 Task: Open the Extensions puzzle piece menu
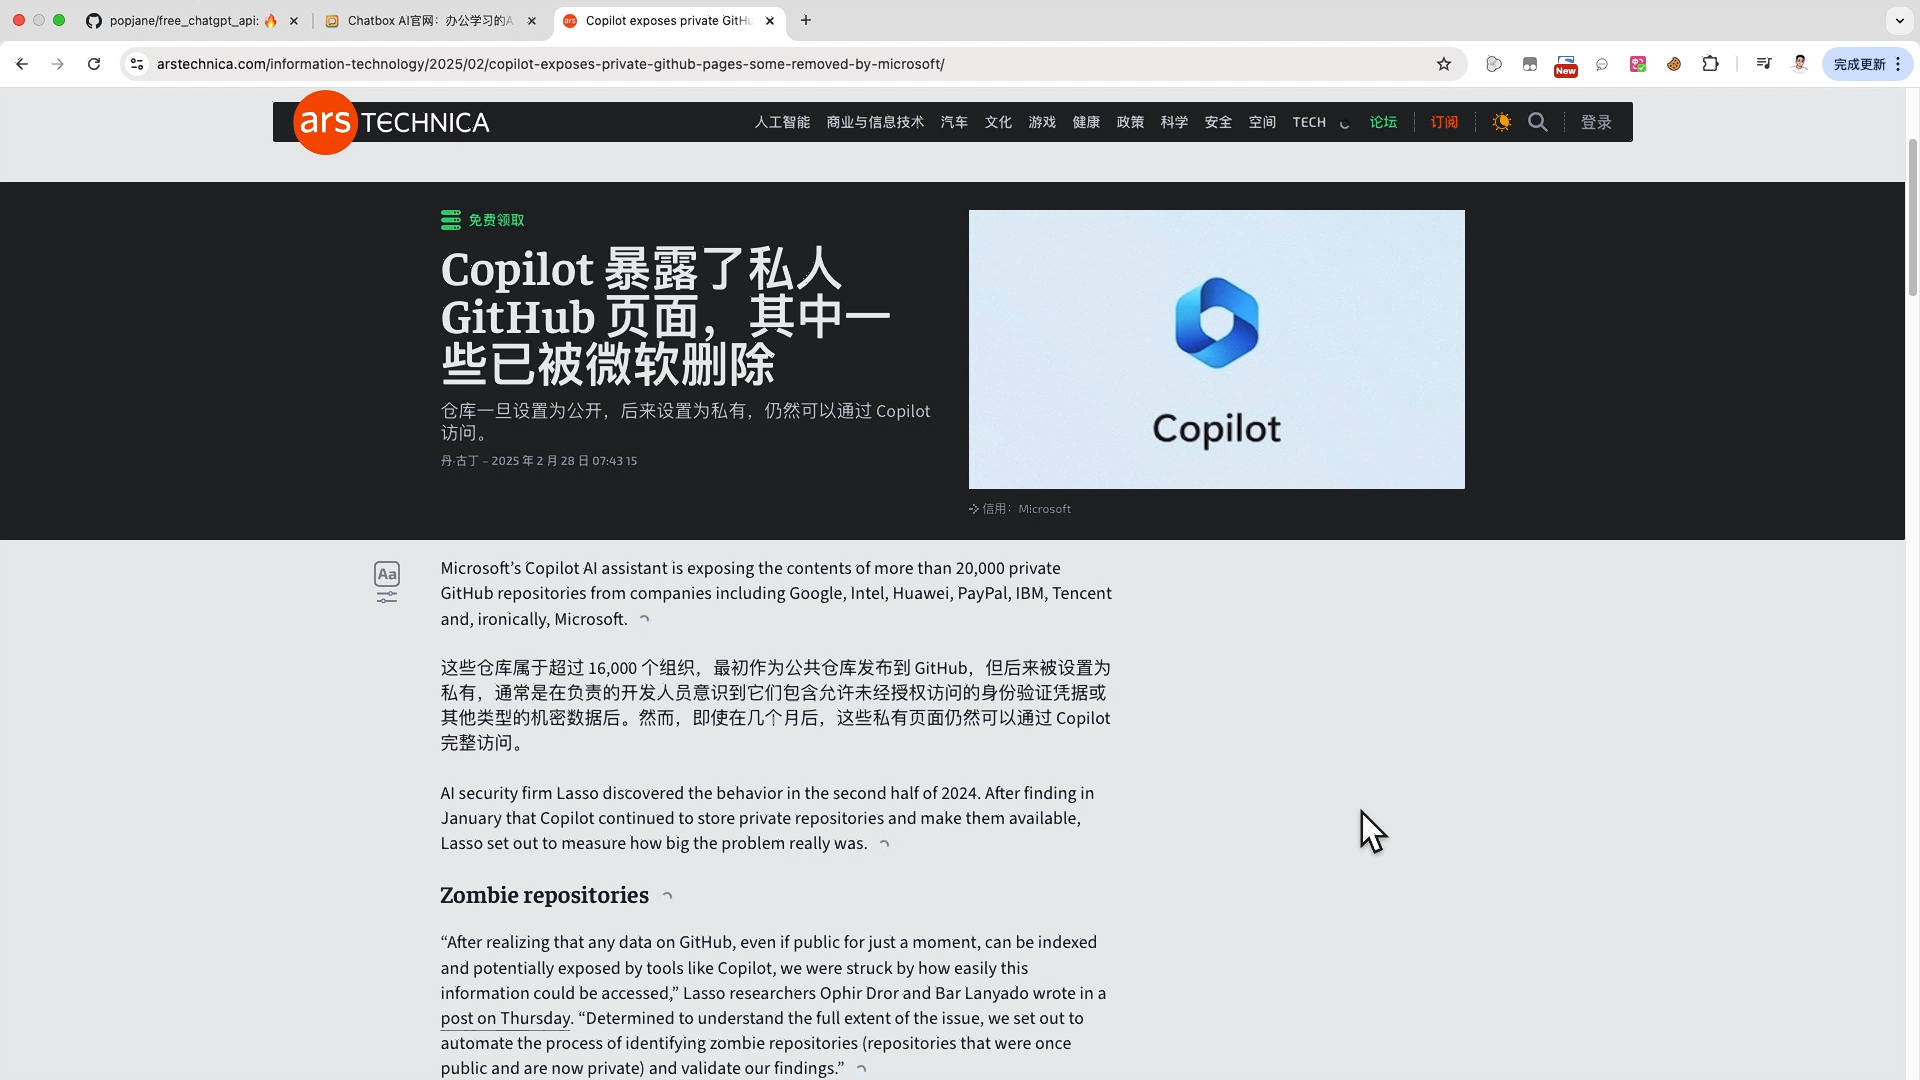point(1711,64)
